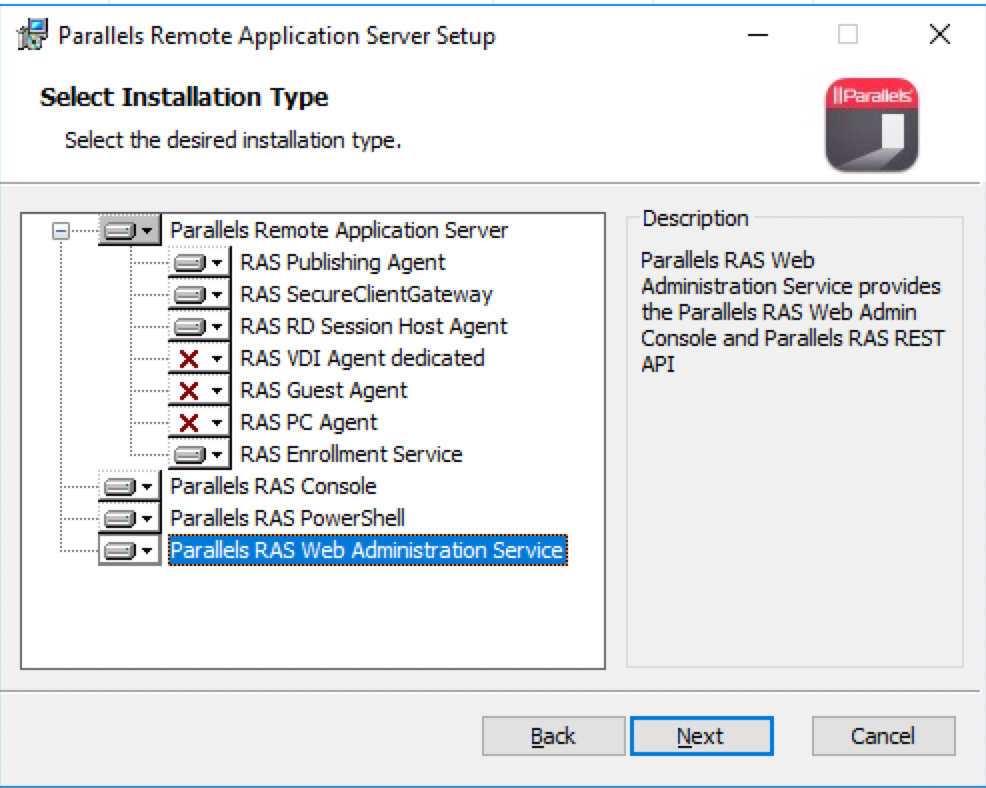This screenshot has height=788, width=986.
Task: Select Parallels RAS Console feature
Action: pyautogui.click(x=274, y=486)
